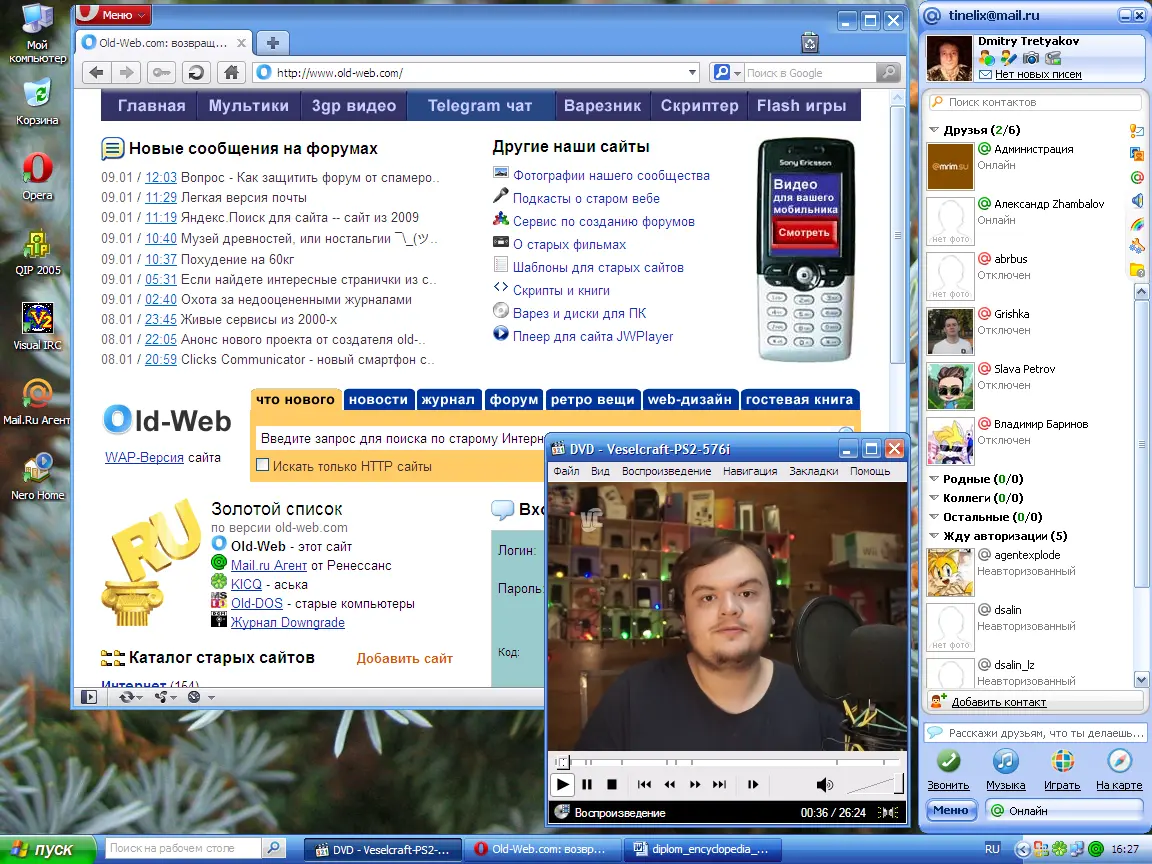This screenshot has width=1152, height=864.
Task: Click the Поиск в Google field
Action: (x=810, y=73)
